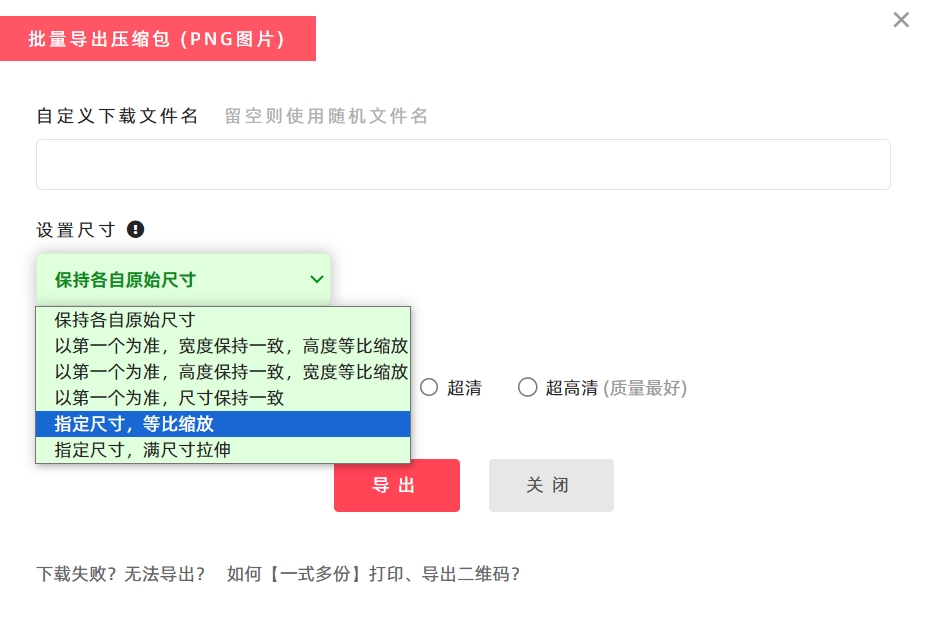Viewport: 926px width, 641px height.
Task: Click the gray 关闭 button
Action: point(551,486)
